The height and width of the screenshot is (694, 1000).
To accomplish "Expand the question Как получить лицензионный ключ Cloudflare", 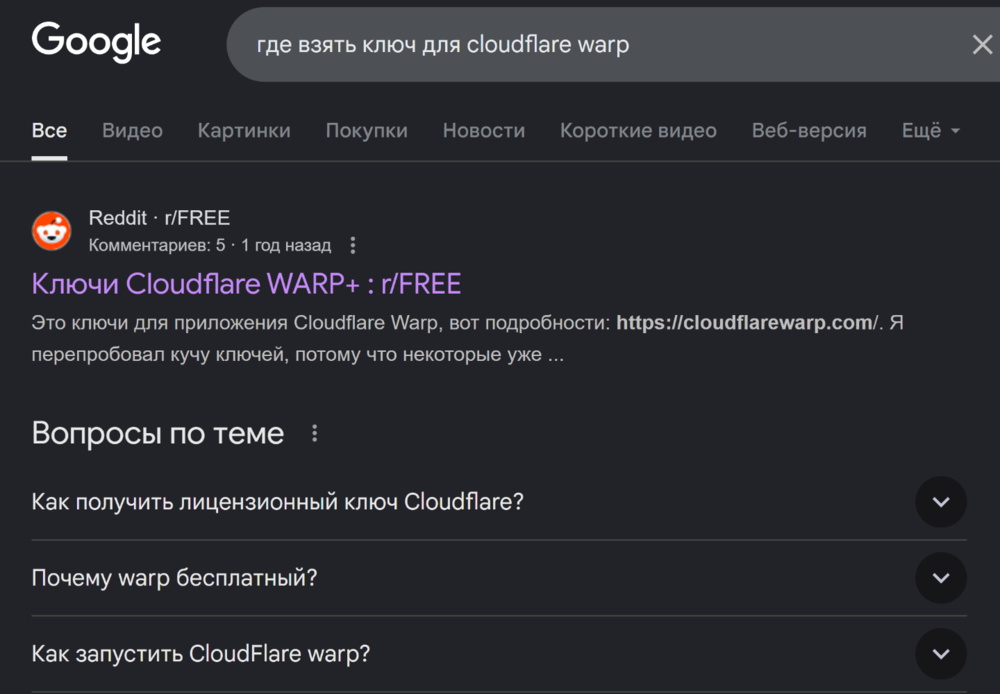I will tap(940, 502).
